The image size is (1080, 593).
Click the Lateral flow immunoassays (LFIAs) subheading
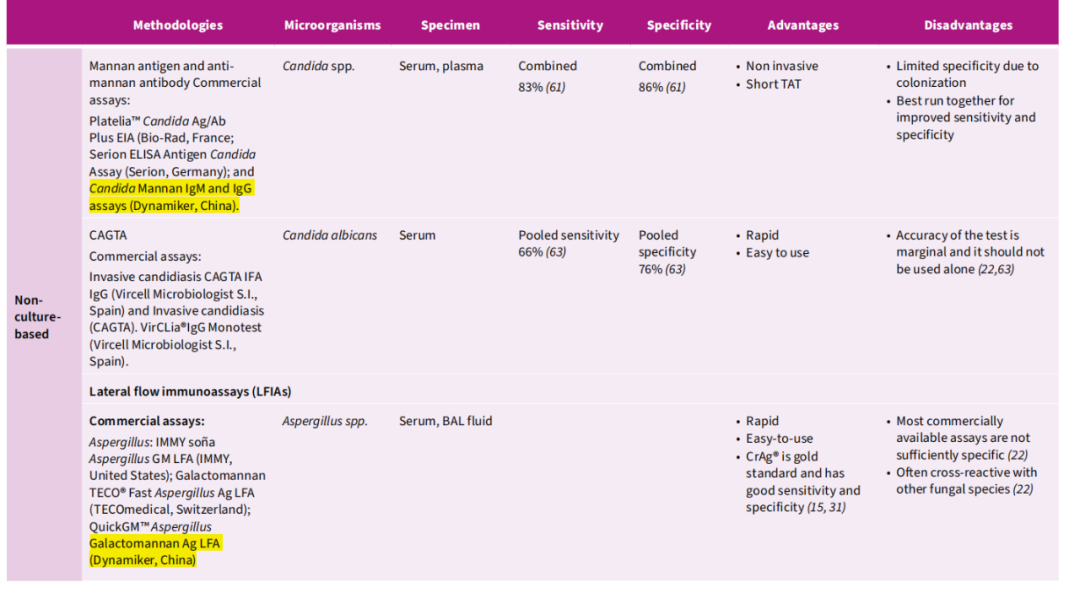pos(190,391)
